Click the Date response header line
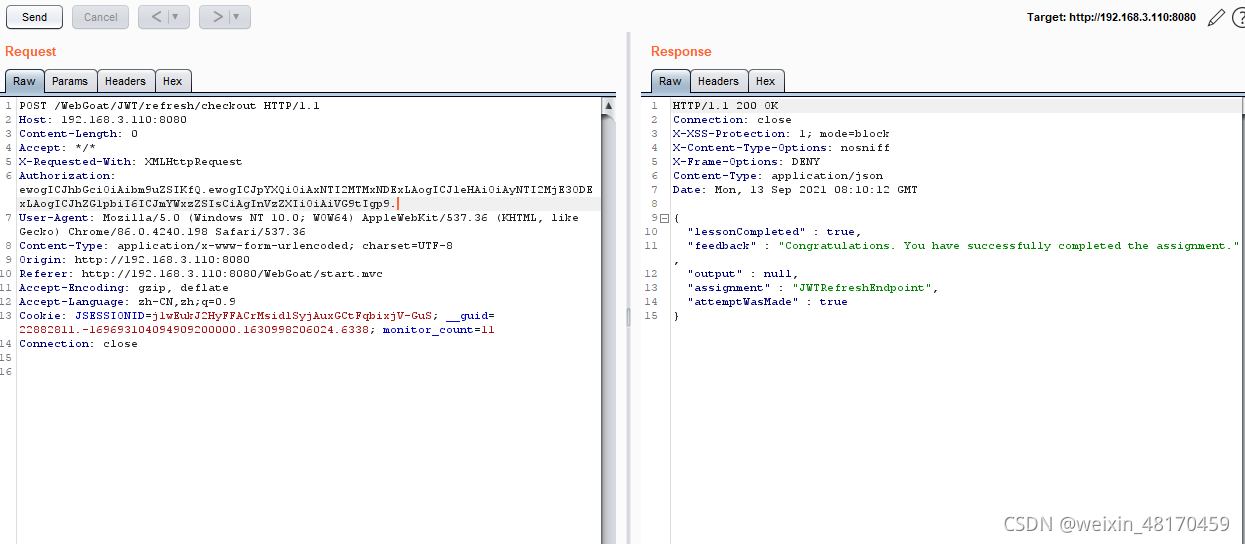This screenshot has height=544, width=1245. [x=795, y=190]
